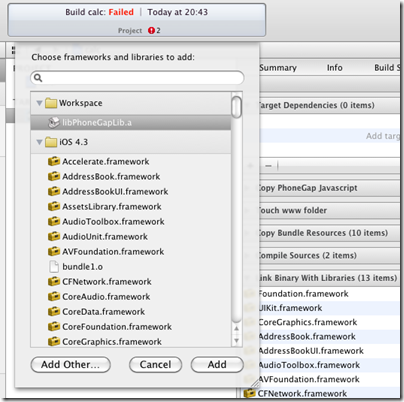Click the Build calc: Failed status text
Screen dimensions: 404x402
(x=99, y=12)
